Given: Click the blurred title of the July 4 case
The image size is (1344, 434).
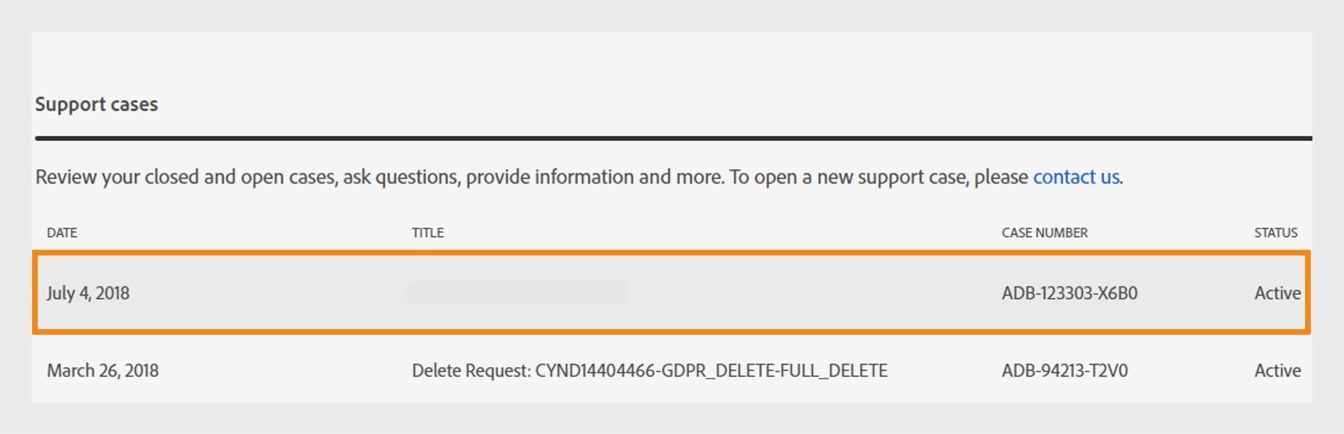Looking at the screenshot, I should (x=516, y=293).
